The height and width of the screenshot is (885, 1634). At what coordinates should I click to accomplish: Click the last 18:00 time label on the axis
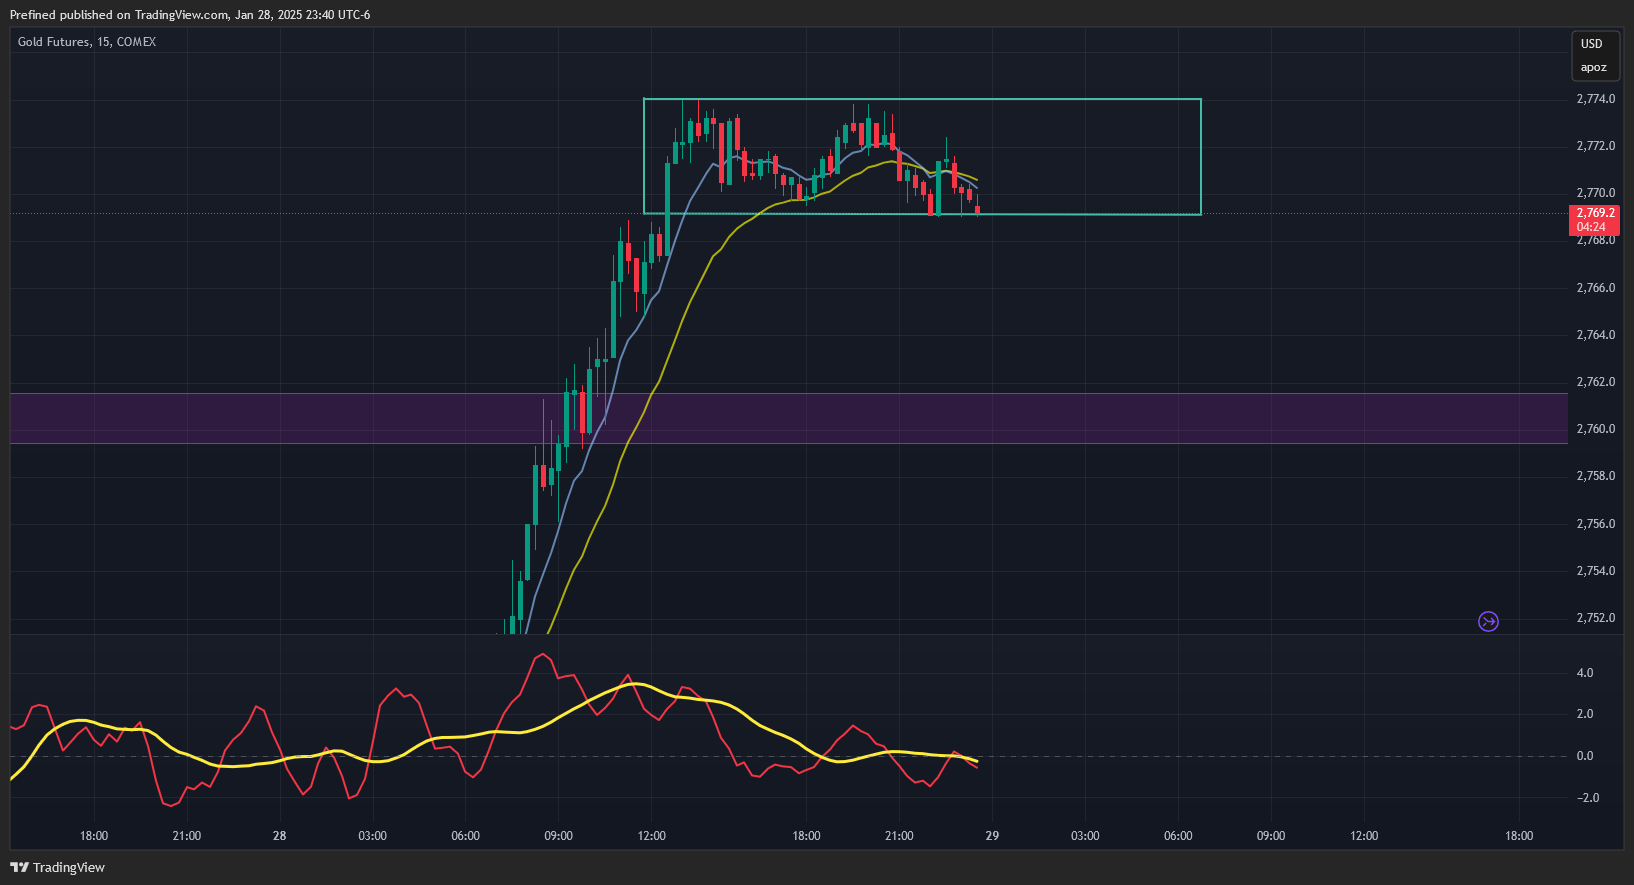[x=1519, y=836]
